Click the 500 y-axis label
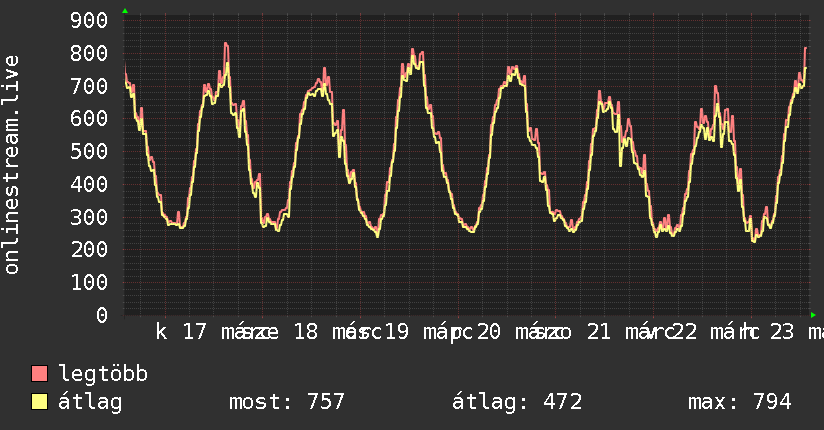 (89, 152)
